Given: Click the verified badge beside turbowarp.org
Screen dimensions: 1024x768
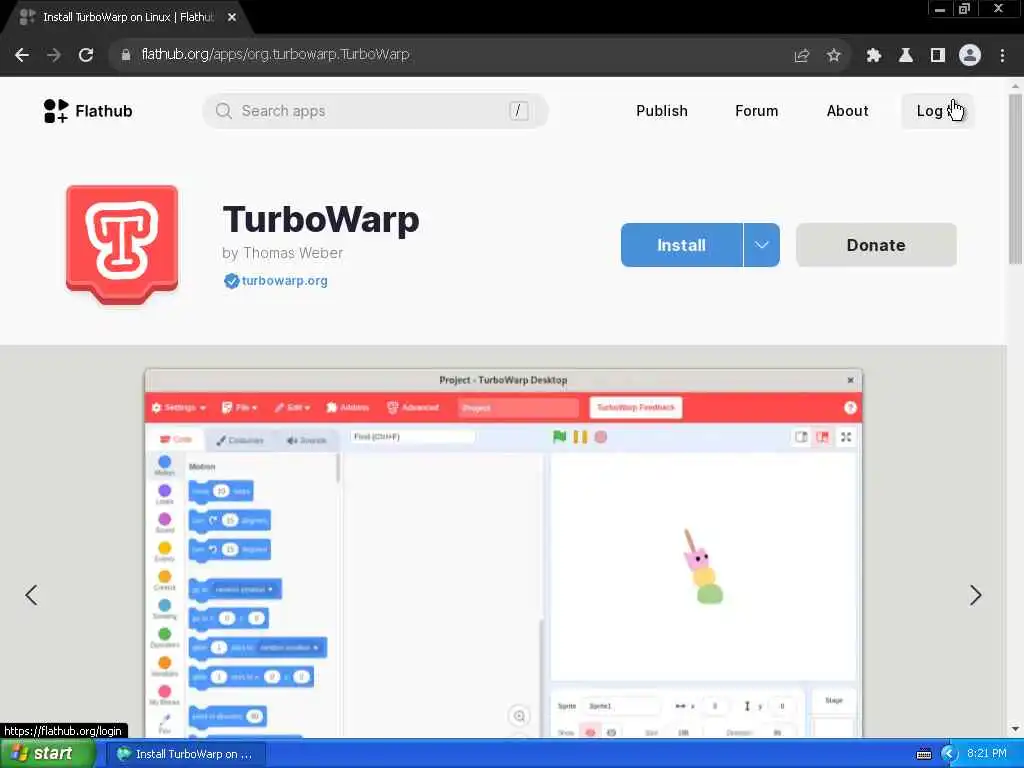Looking at the screenshot, I should coord(231,281).
